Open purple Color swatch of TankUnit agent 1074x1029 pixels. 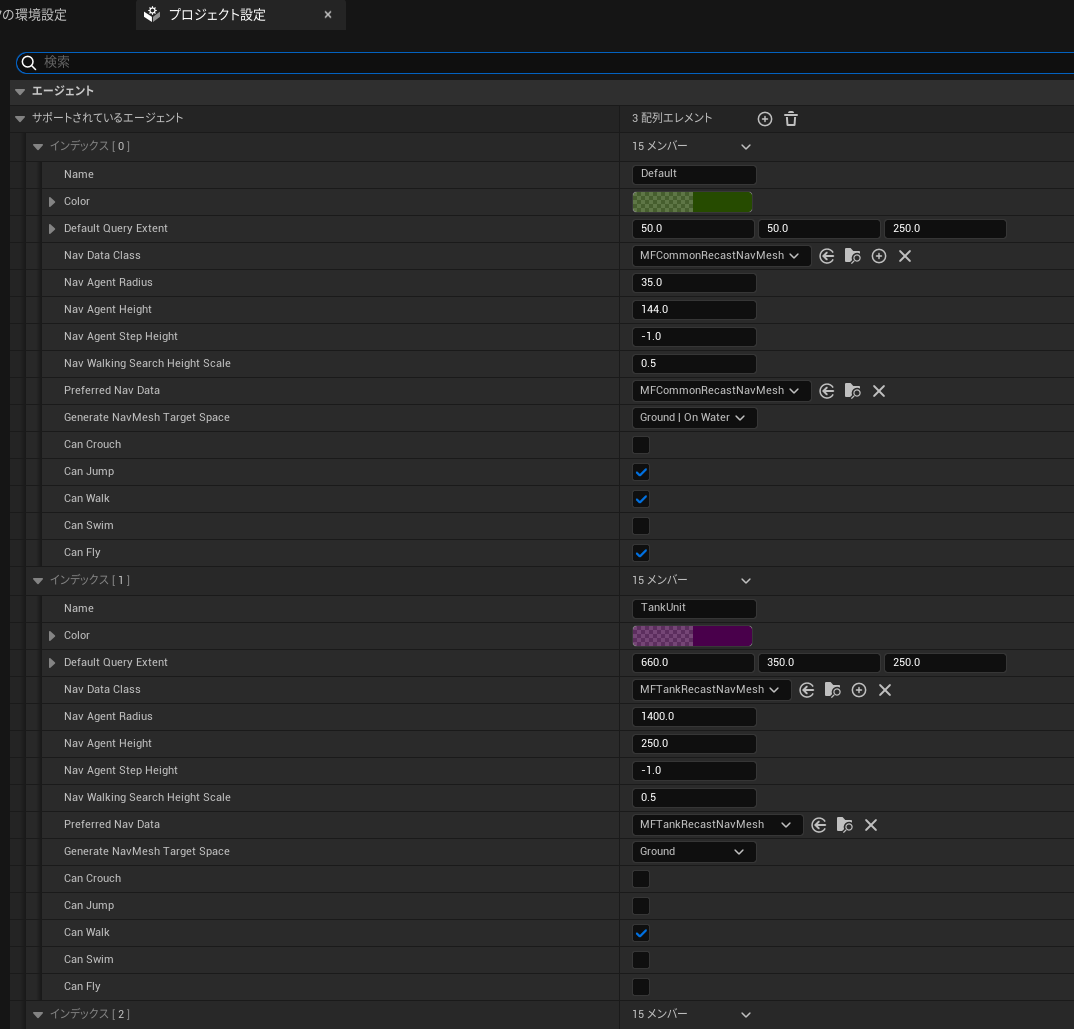[692, 636]
